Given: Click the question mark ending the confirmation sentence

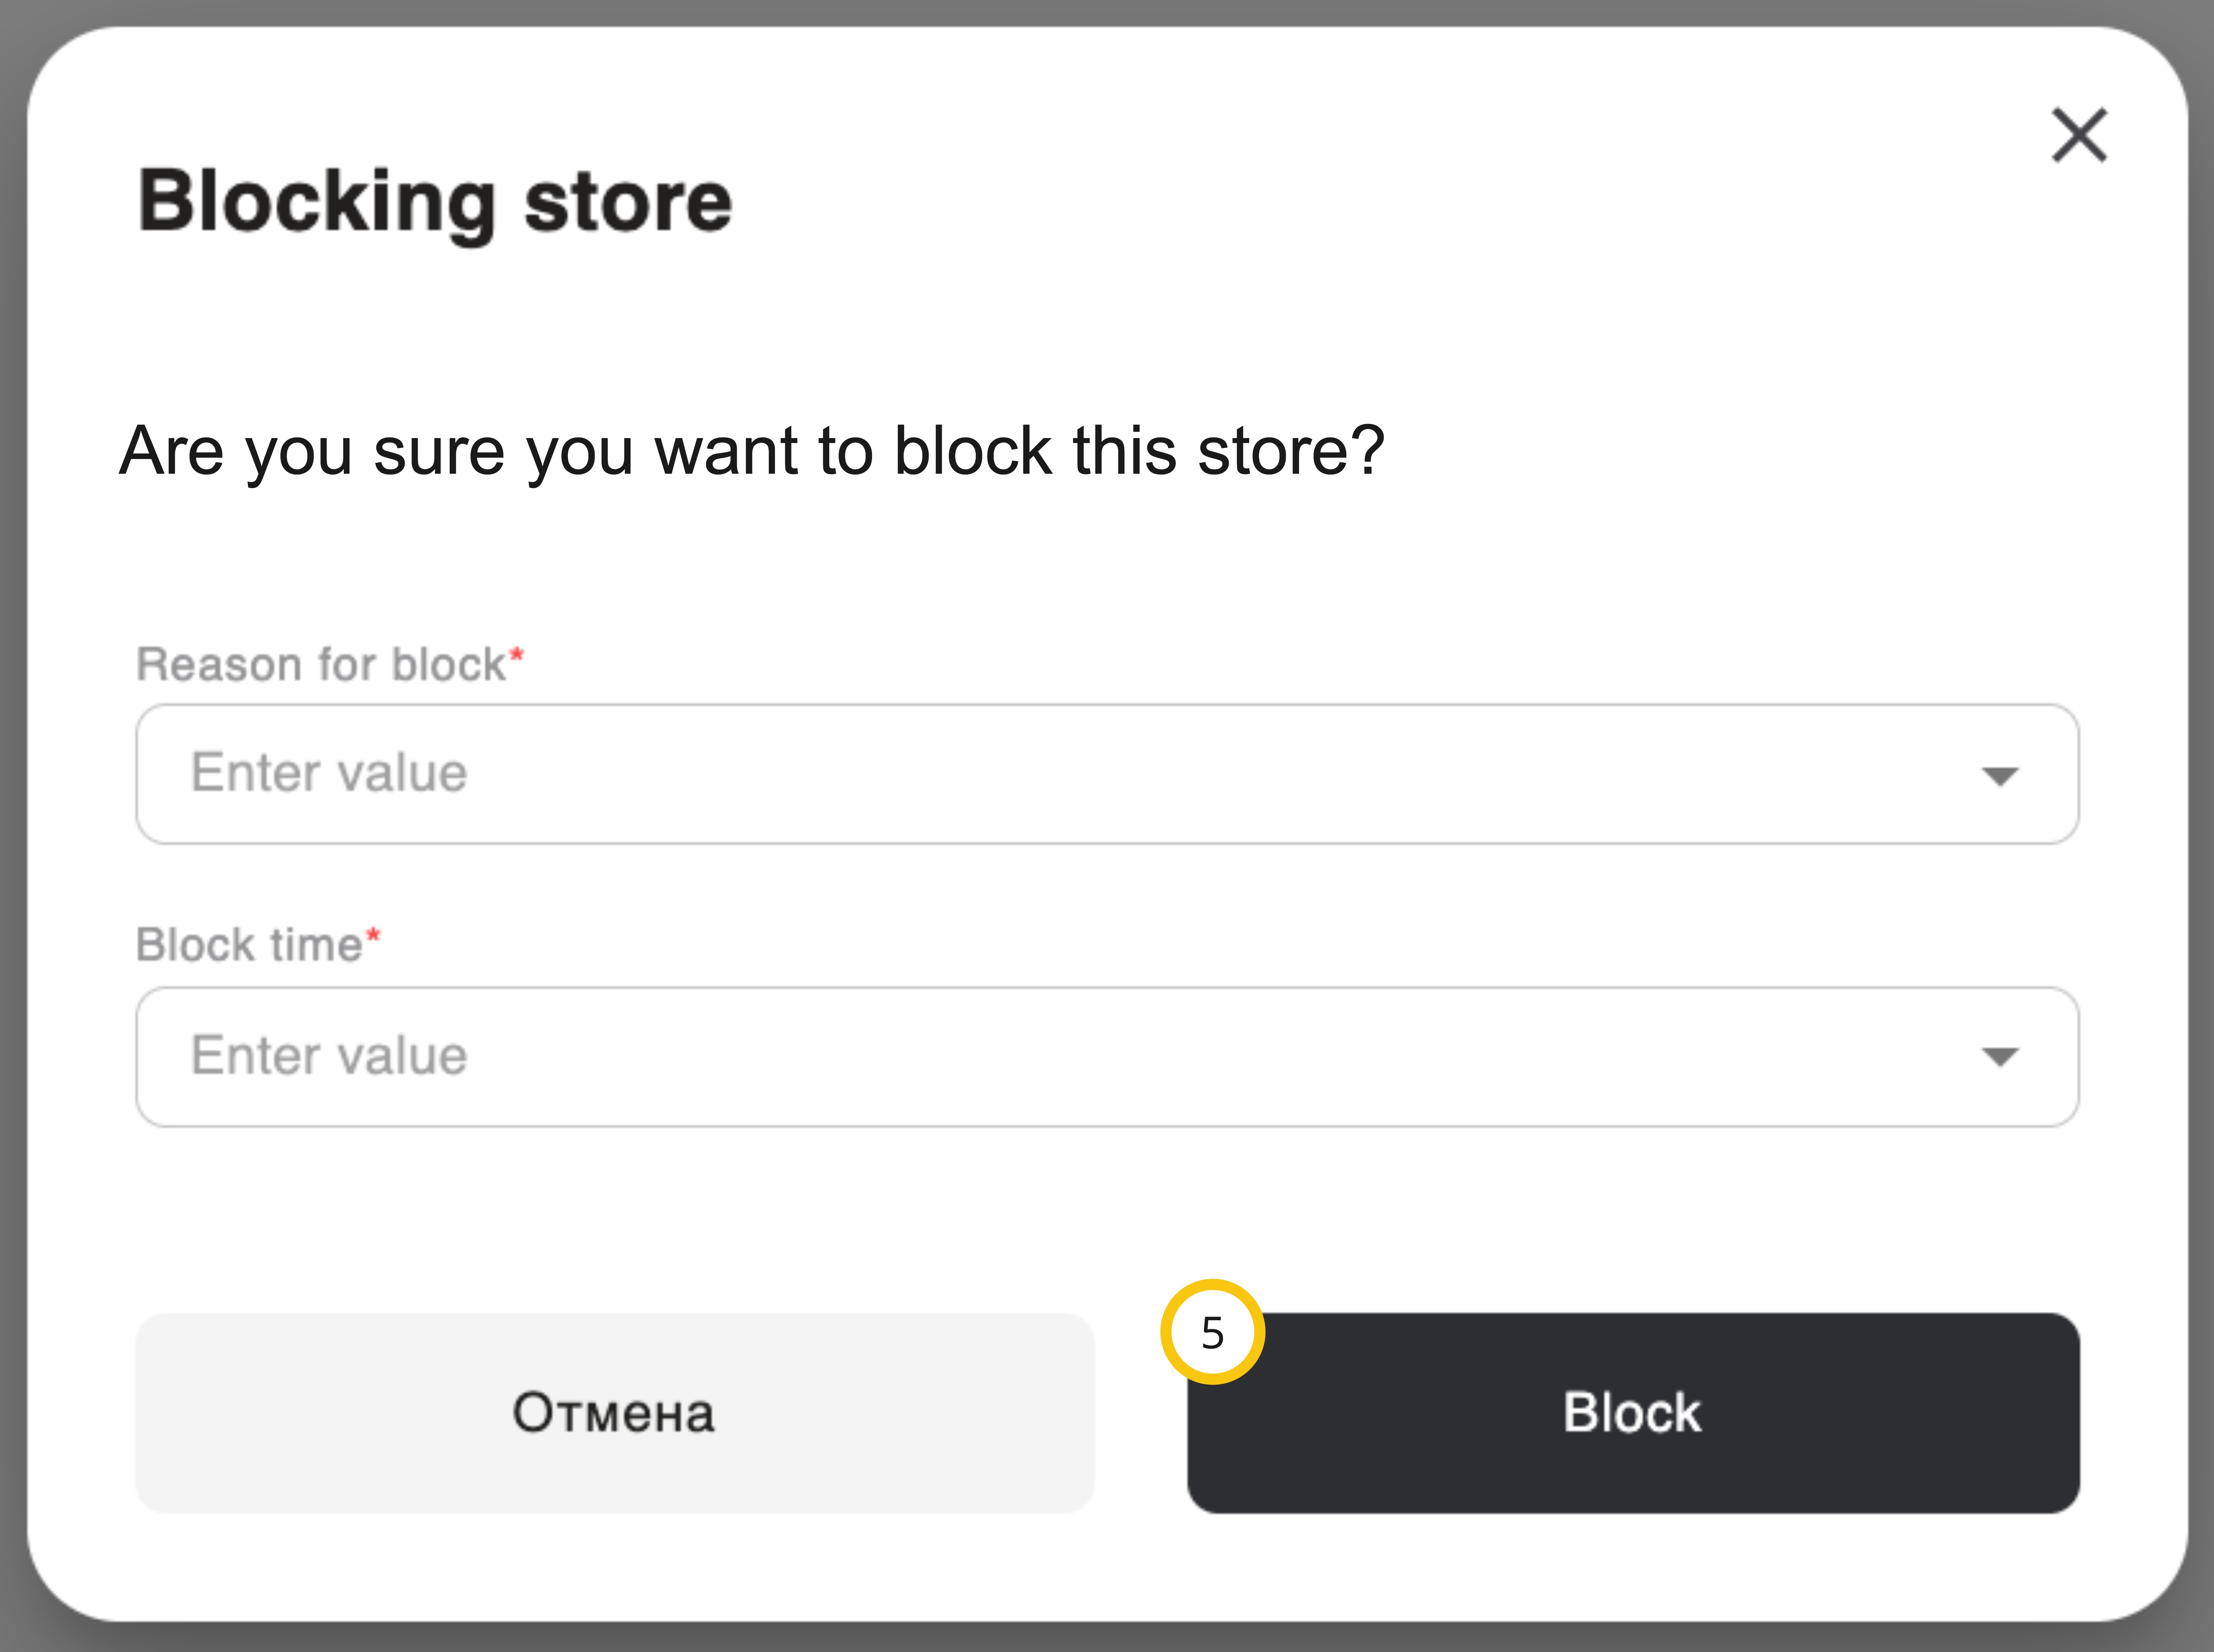Looking at the screenshot, I should 1366,451.
